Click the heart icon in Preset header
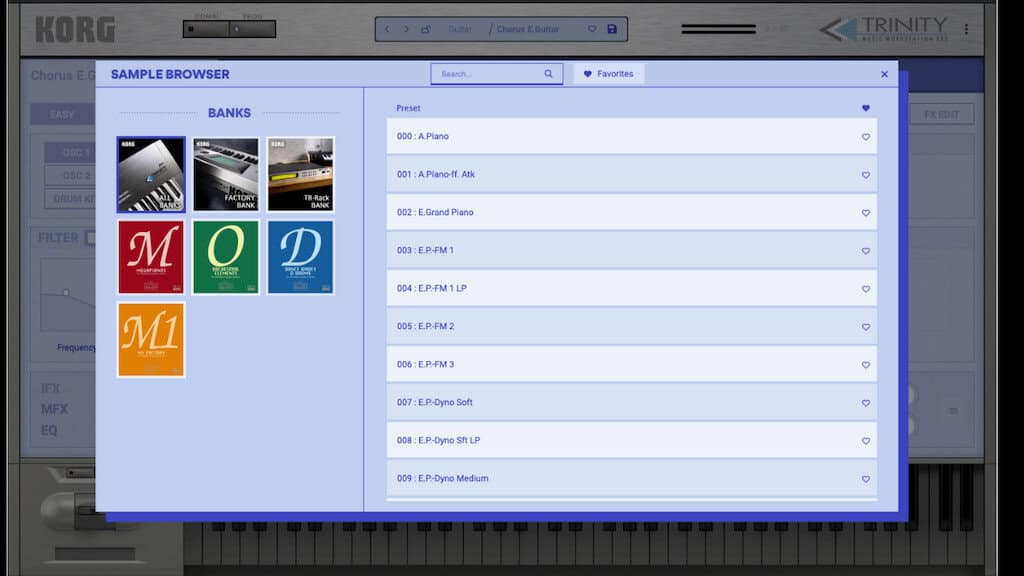 pos(866,108)
